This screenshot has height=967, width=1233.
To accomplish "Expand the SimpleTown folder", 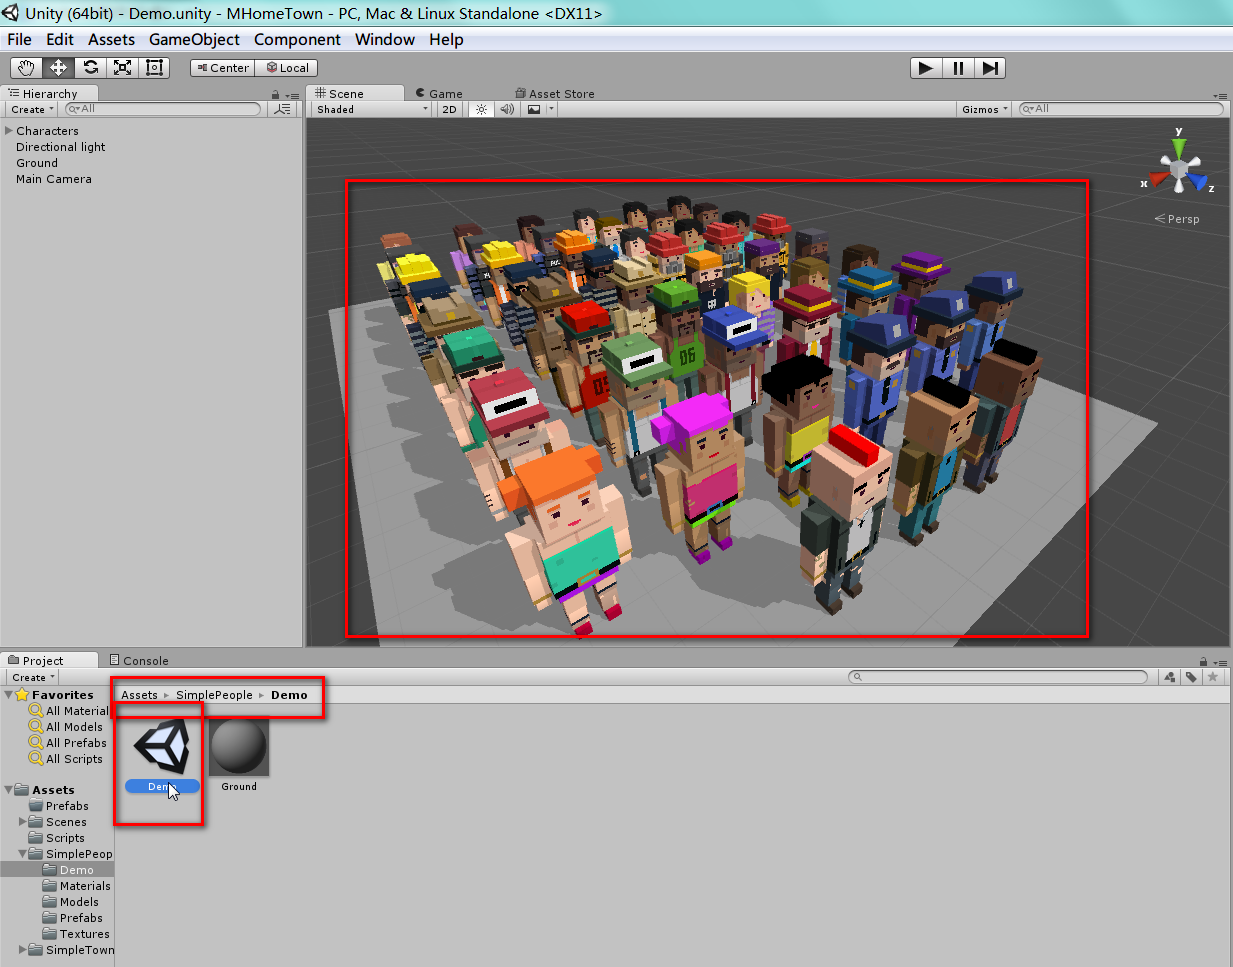I will click(22, 950).
